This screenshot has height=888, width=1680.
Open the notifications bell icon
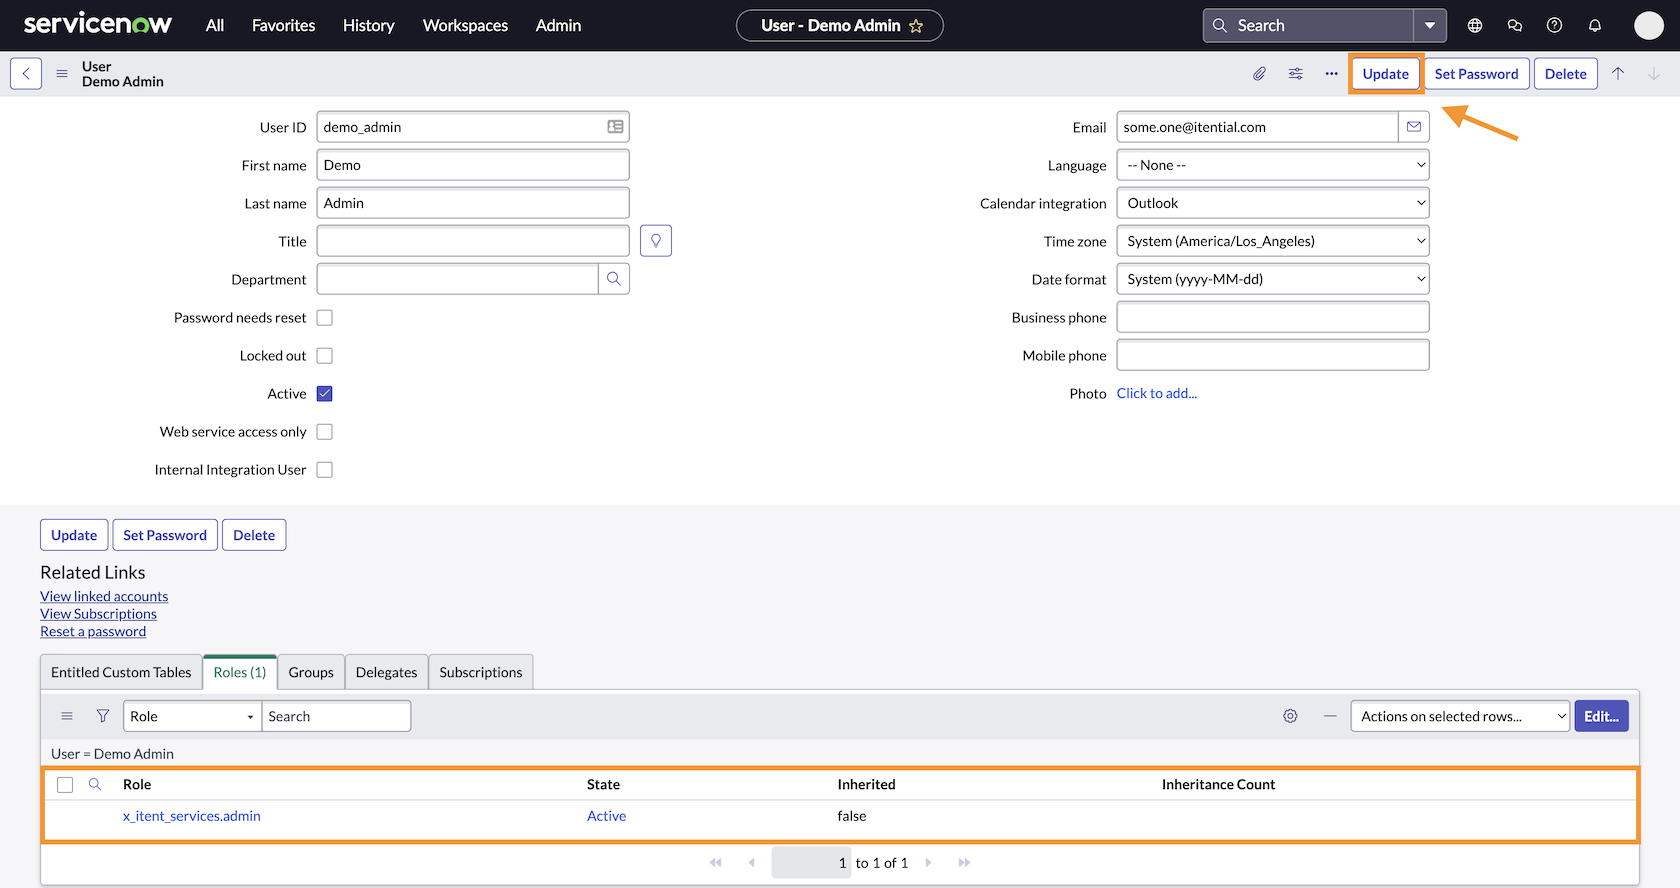(1595, 26)
